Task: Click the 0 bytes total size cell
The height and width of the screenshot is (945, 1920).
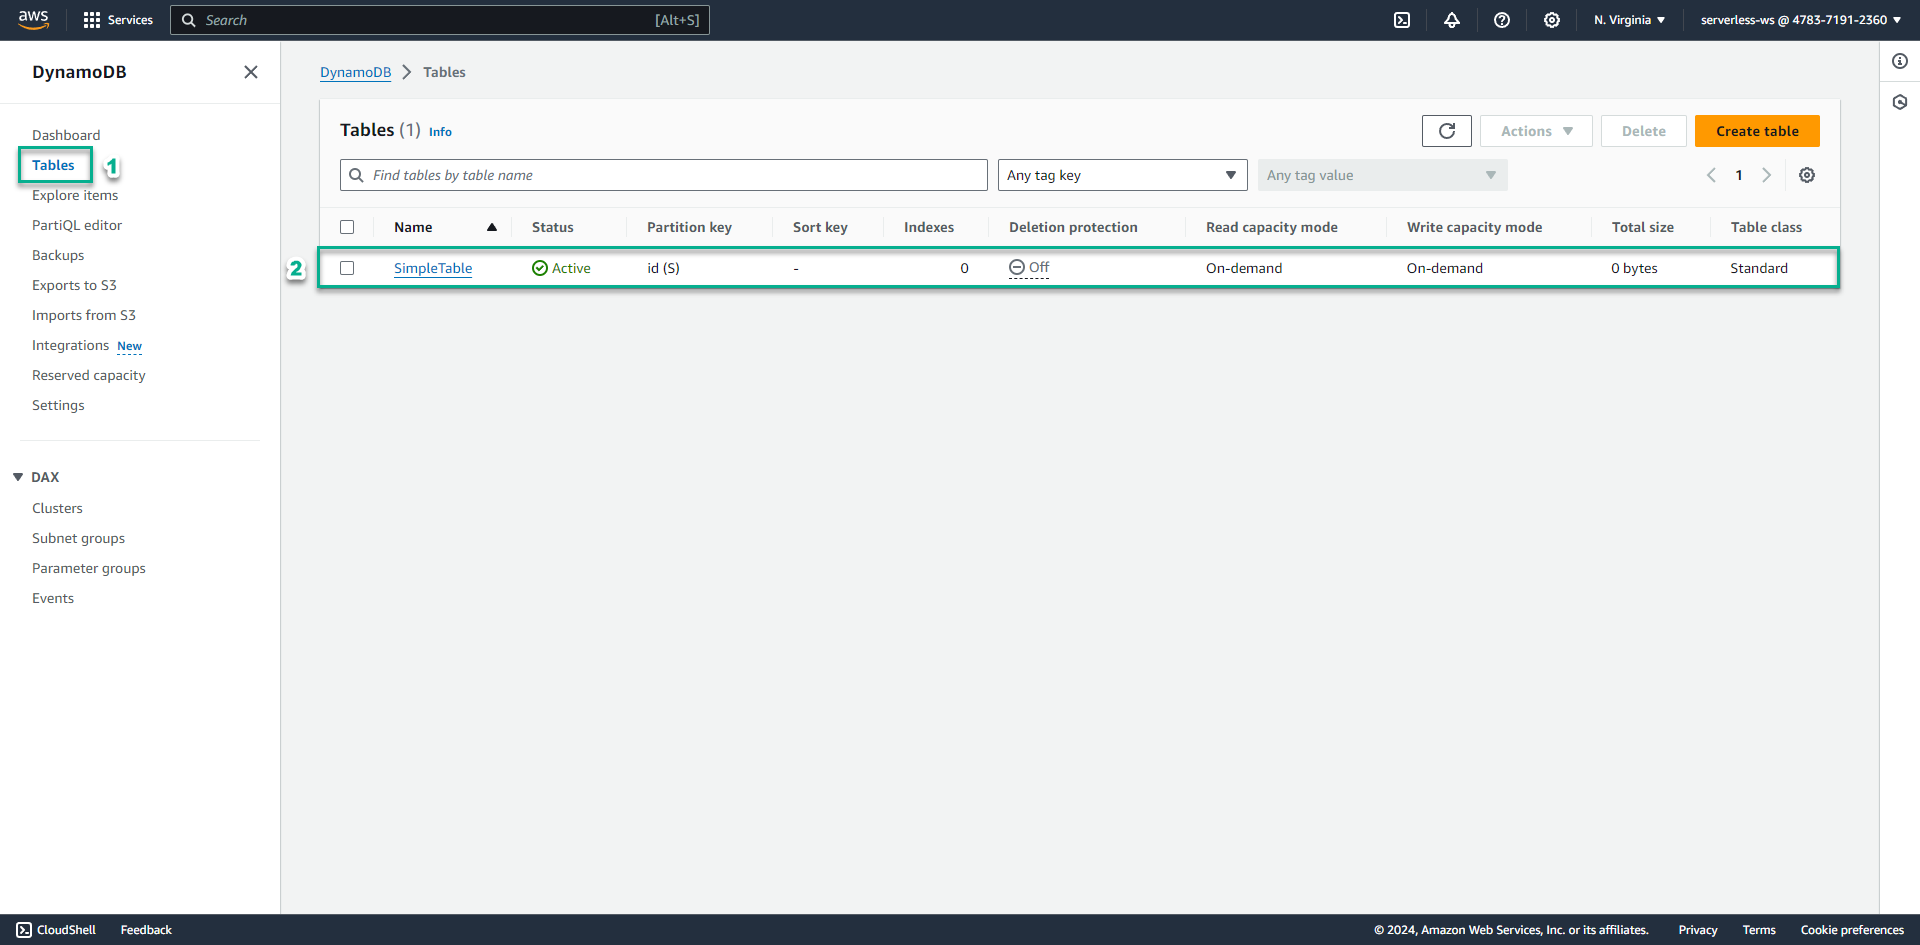Action: (x=1634, y=268)
